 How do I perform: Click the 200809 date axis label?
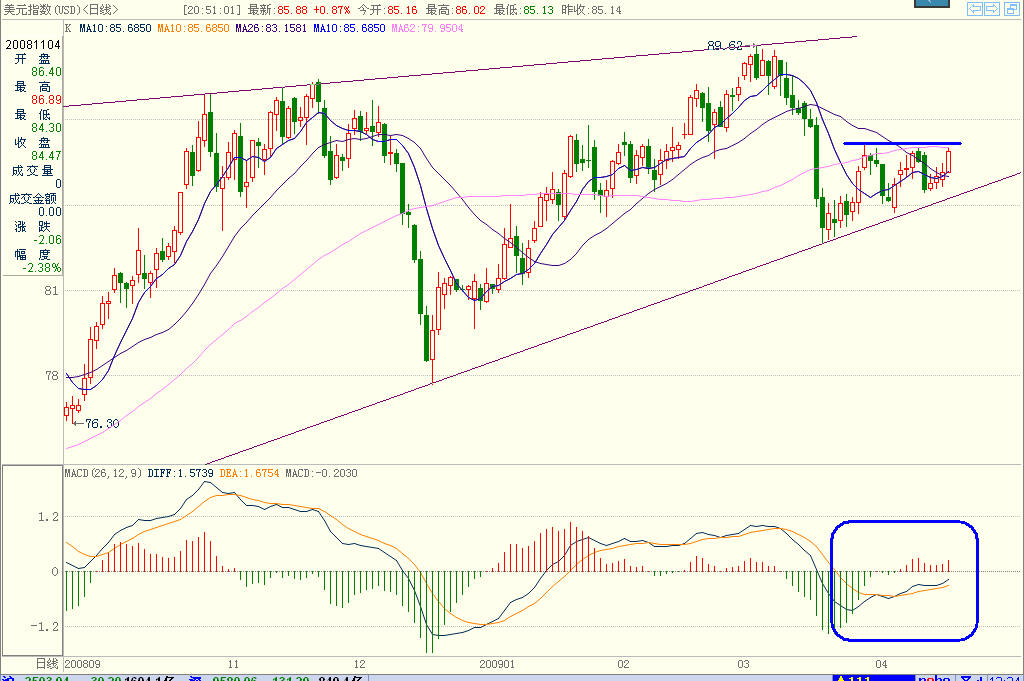[83, 664]
